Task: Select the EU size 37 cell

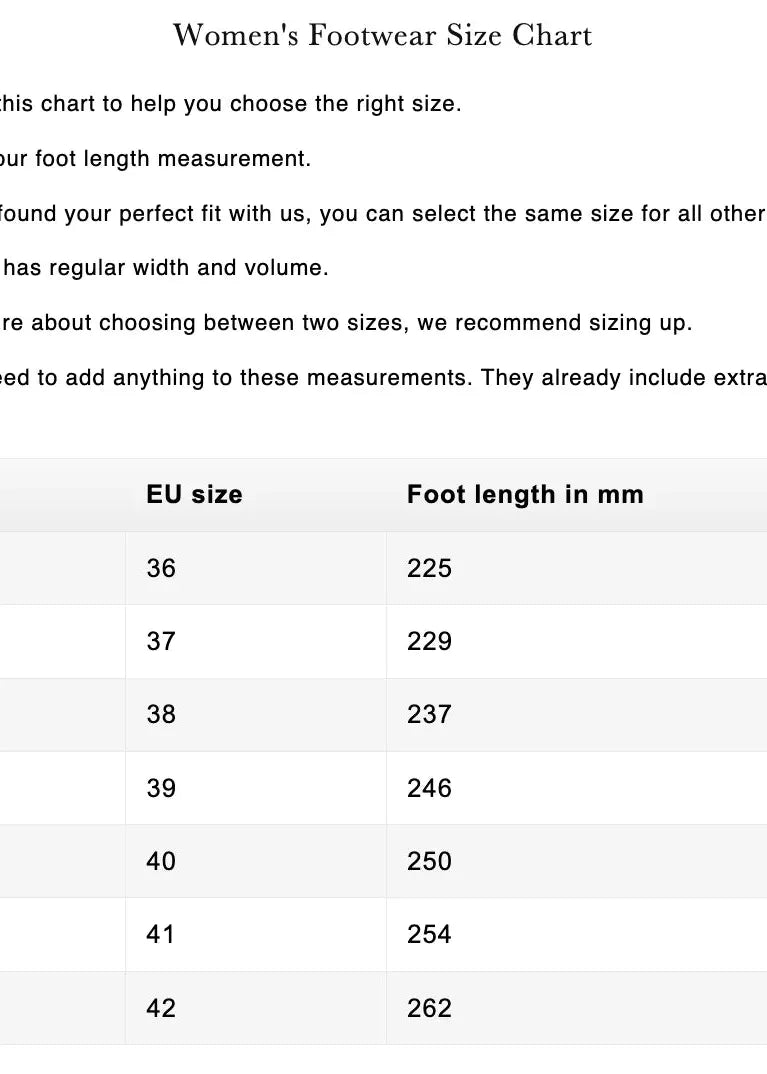Action: pyautogui.click(x=161, y=641)
